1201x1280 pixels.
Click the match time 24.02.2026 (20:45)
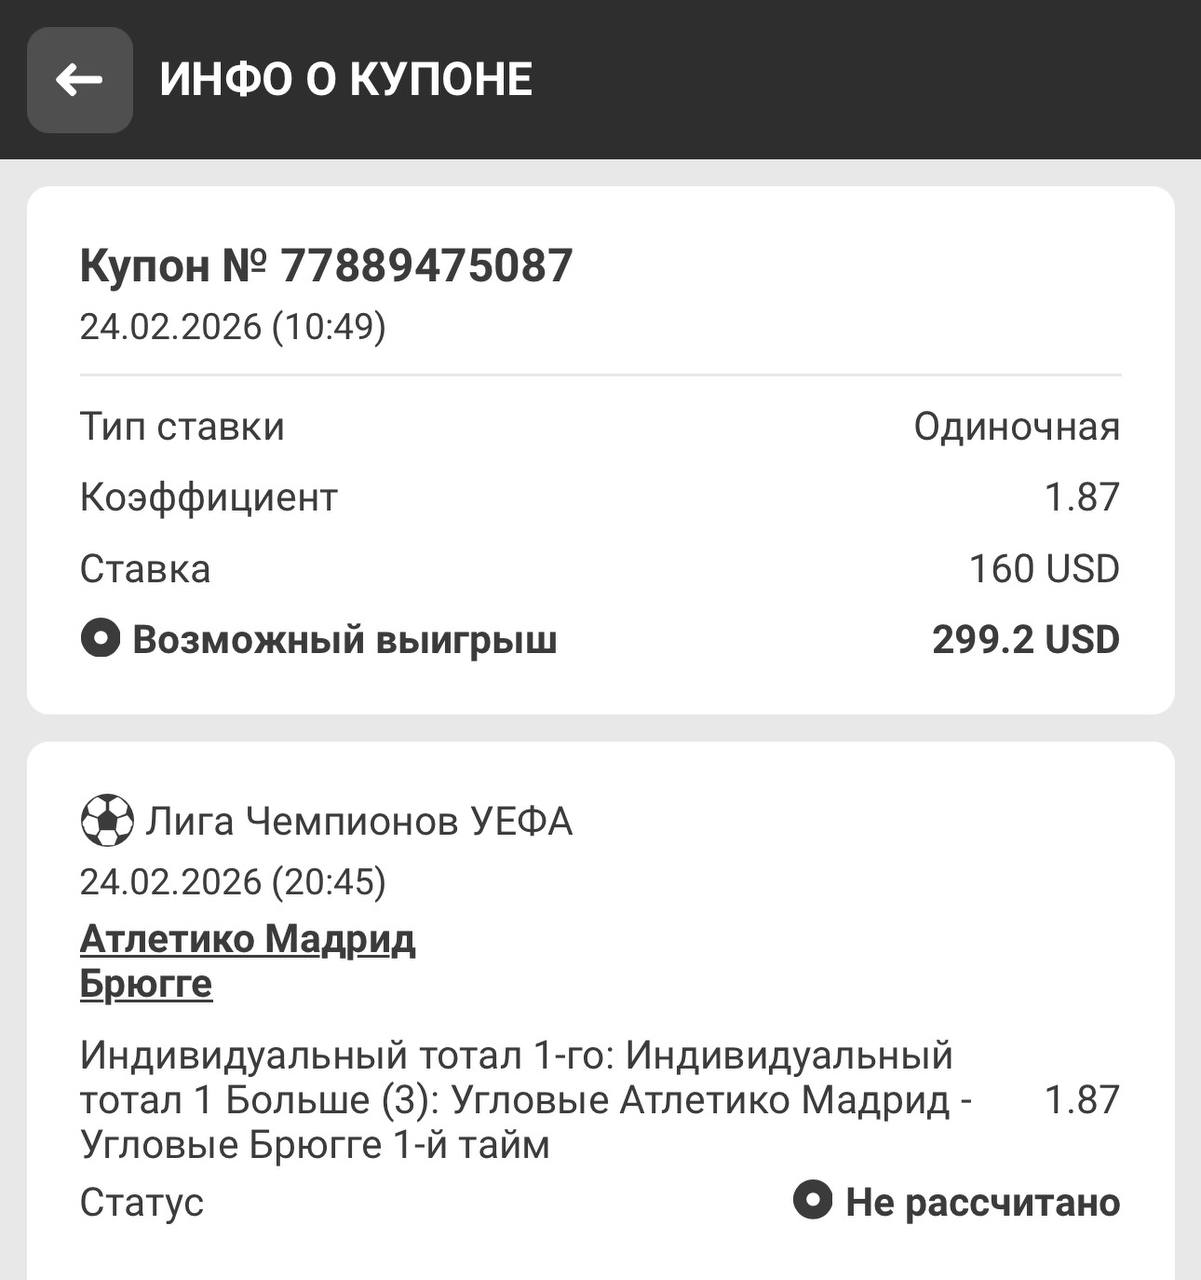tap(232, 882)
